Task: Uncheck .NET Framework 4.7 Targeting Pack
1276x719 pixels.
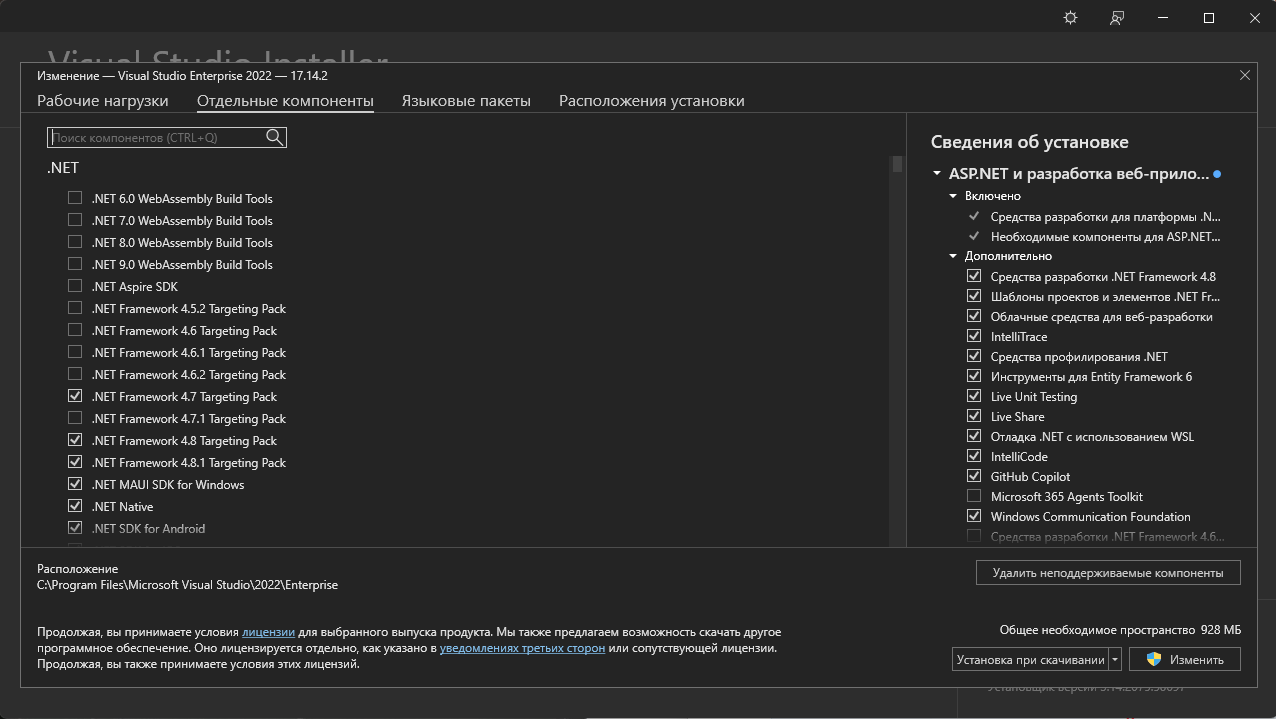Action: (x=75, y=396)
